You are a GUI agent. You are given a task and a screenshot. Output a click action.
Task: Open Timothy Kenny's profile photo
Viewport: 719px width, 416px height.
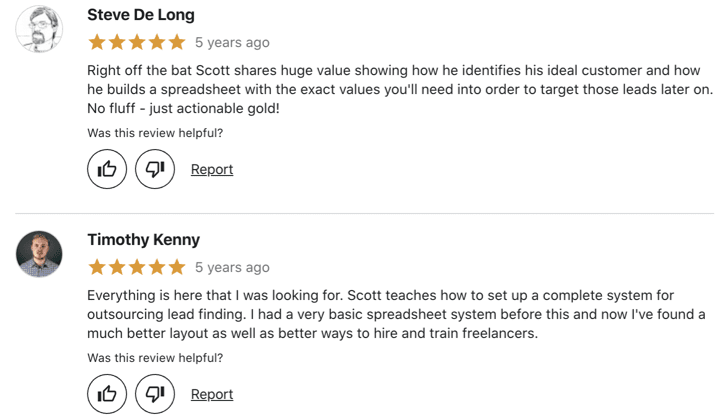[39, 254]
